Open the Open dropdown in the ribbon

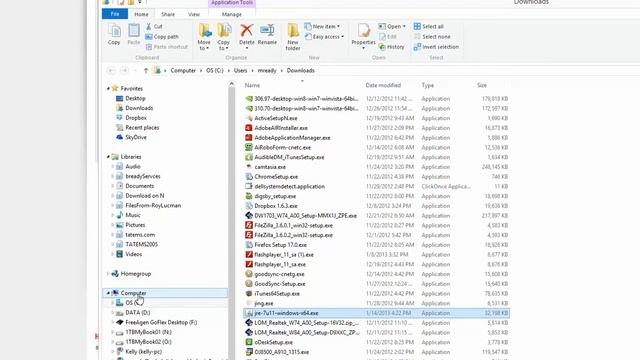pyautogui.click(x=392, y=26)
